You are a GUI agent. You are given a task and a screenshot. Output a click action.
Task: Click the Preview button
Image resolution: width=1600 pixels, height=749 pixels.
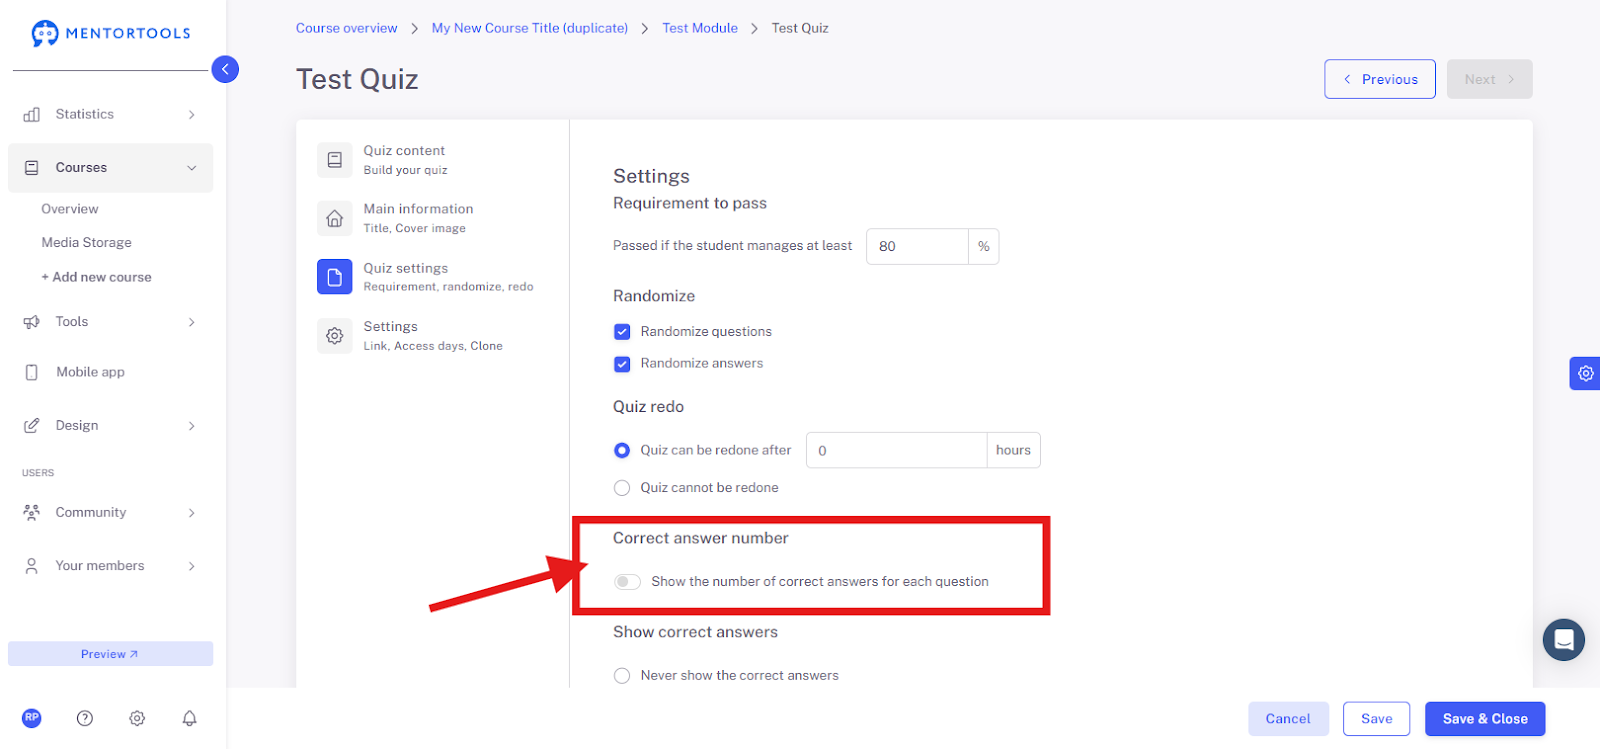click(x=110, y=654)
